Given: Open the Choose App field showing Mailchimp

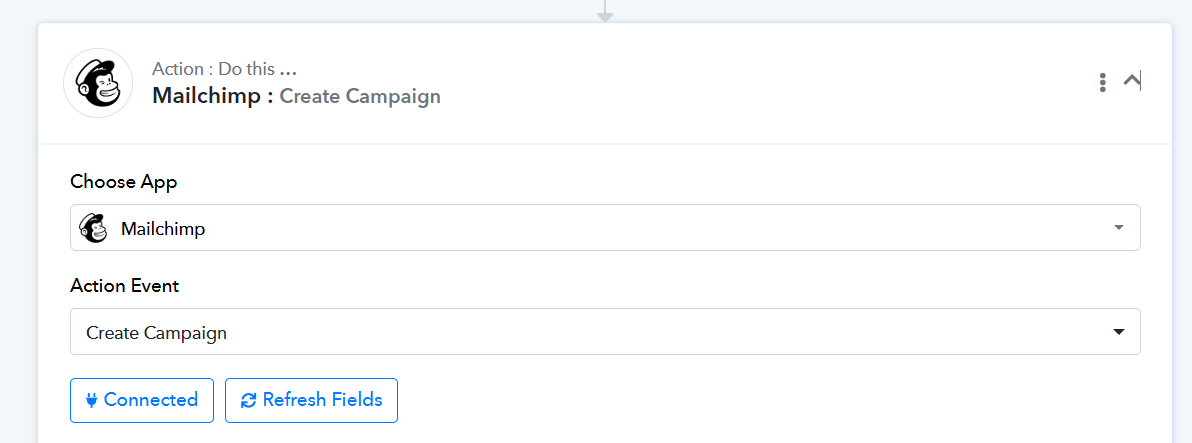Looking at the screenshot, I should [x=605, y=227].
